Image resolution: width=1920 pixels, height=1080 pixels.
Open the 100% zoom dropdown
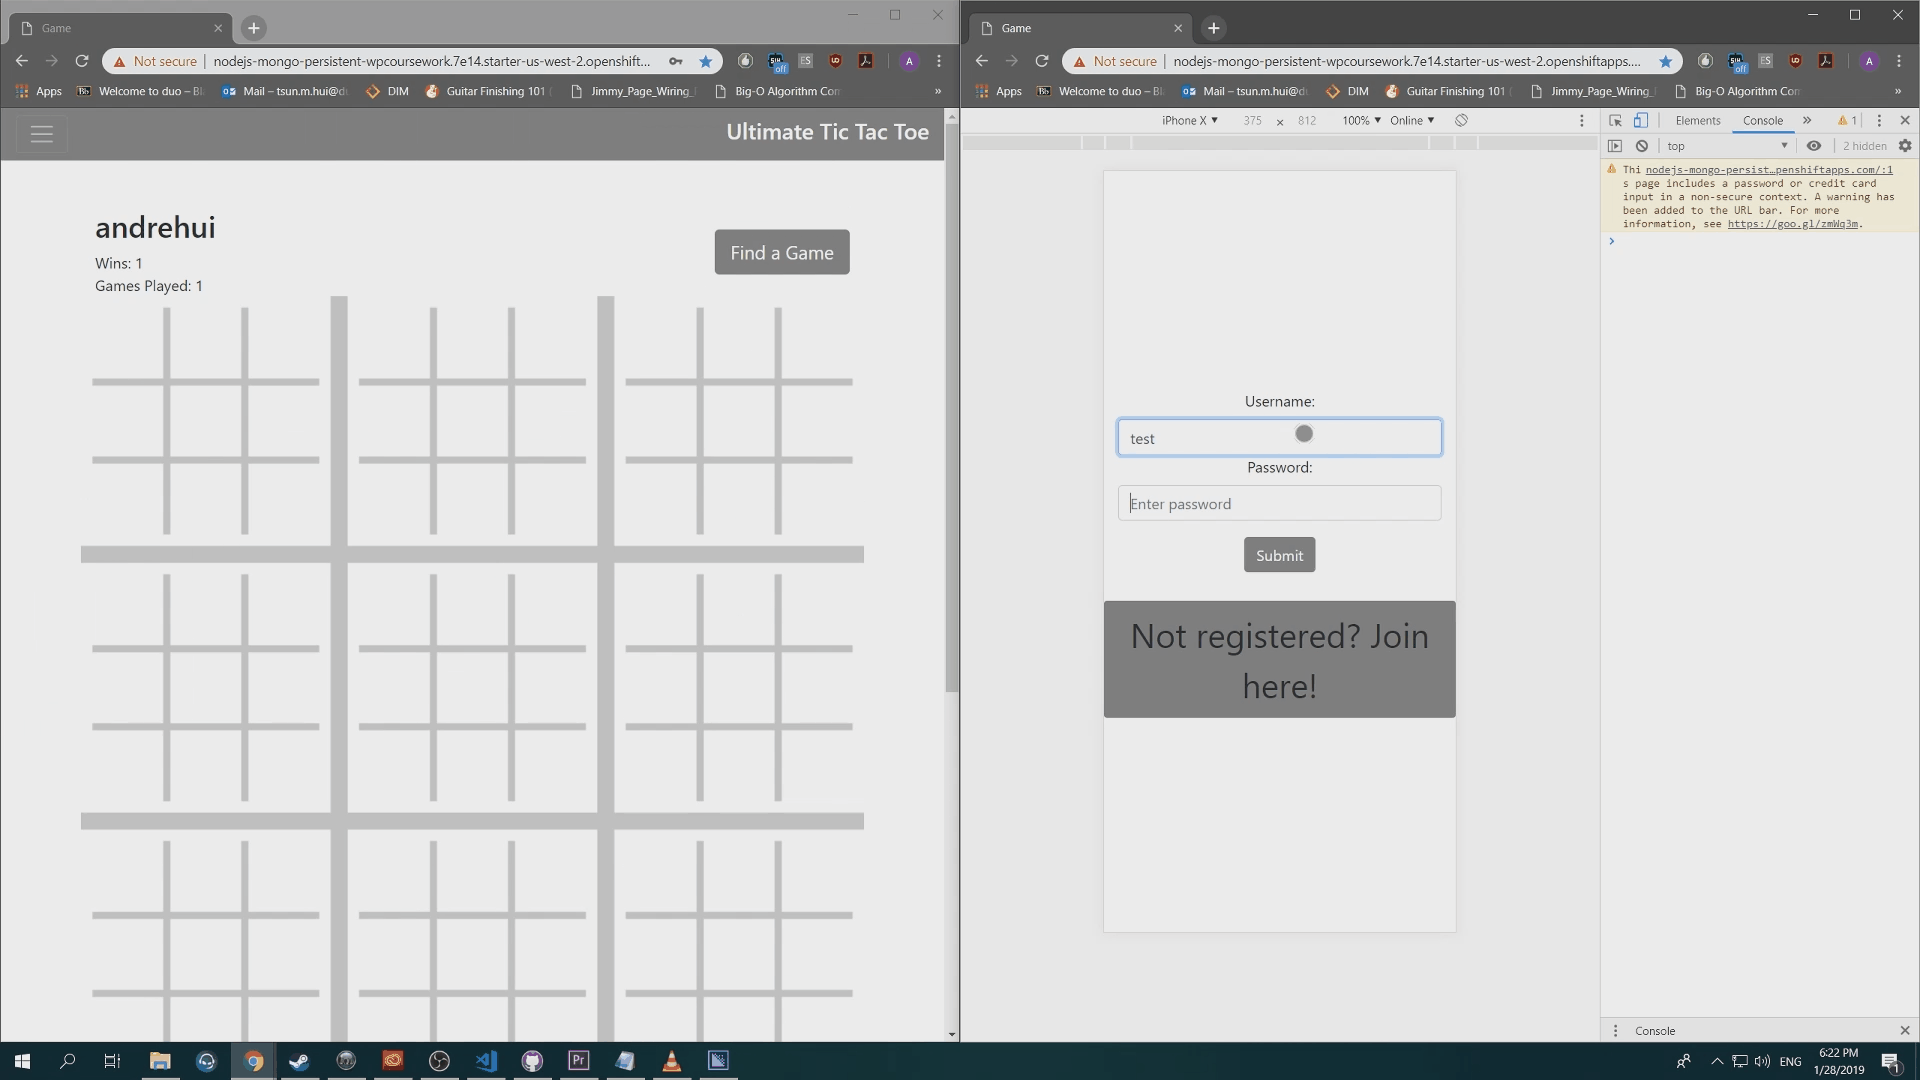pos(1361,120)
